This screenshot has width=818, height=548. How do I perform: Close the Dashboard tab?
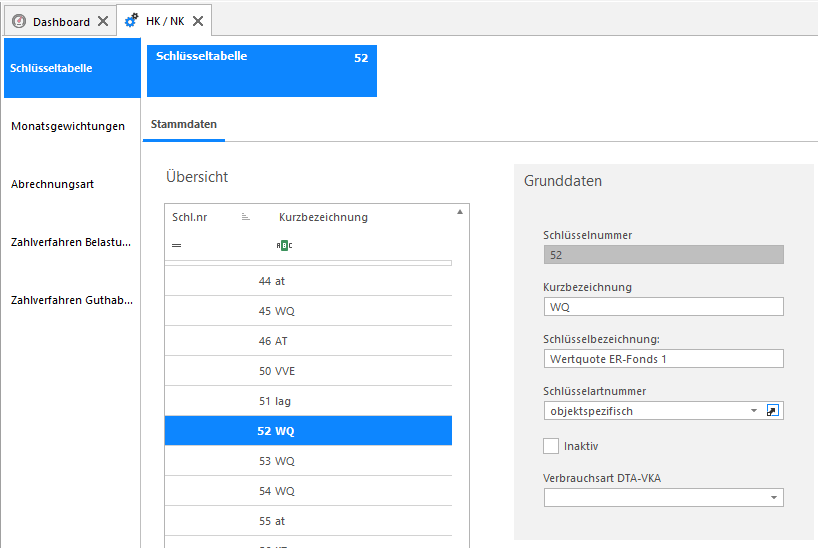click(x=103, y=21)
